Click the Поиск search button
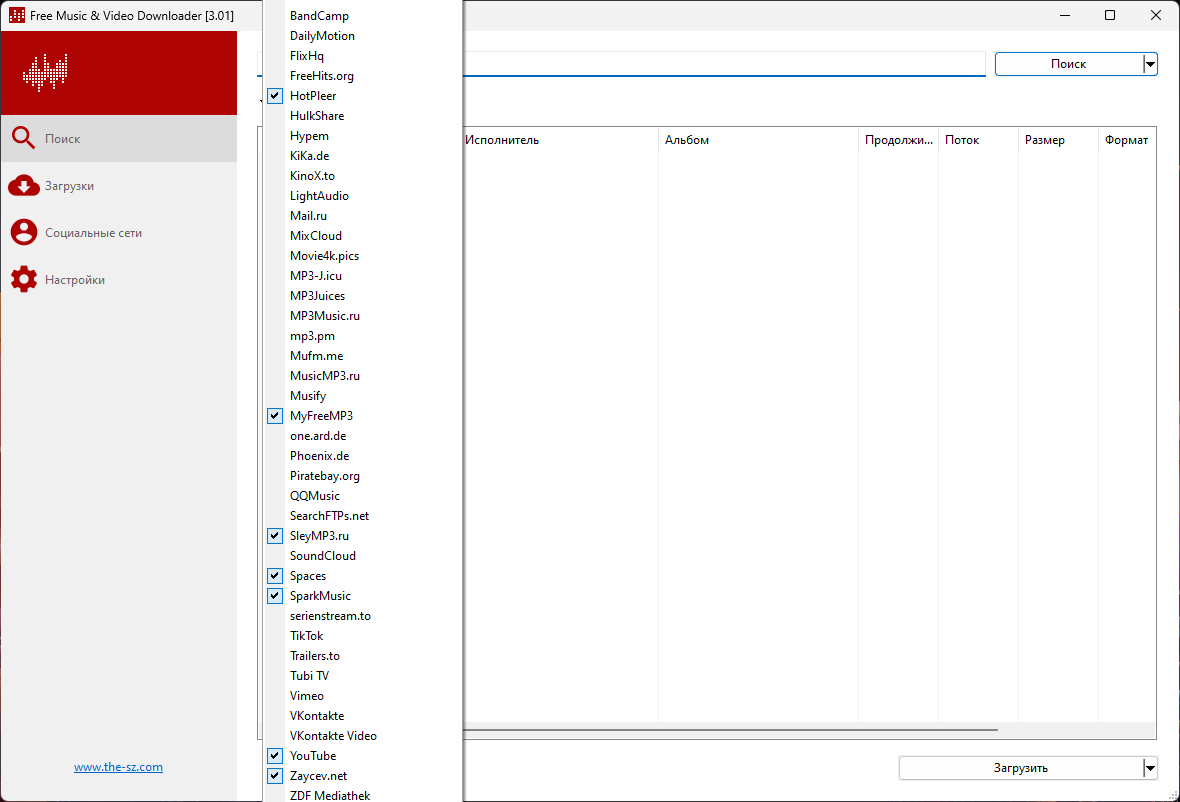 coord(1069,64)
